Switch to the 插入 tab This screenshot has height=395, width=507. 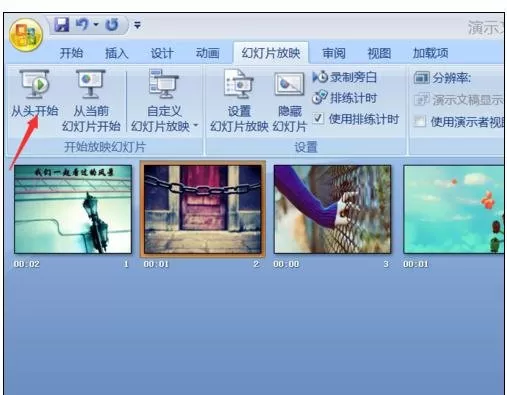coord(116,53)
